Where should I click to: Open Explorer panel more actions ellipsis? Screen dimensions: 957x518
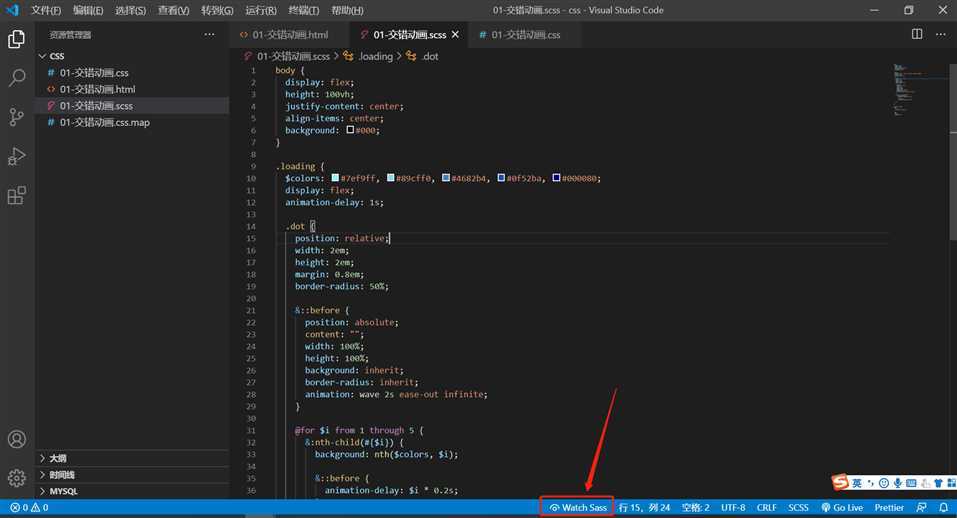[209, 35]
